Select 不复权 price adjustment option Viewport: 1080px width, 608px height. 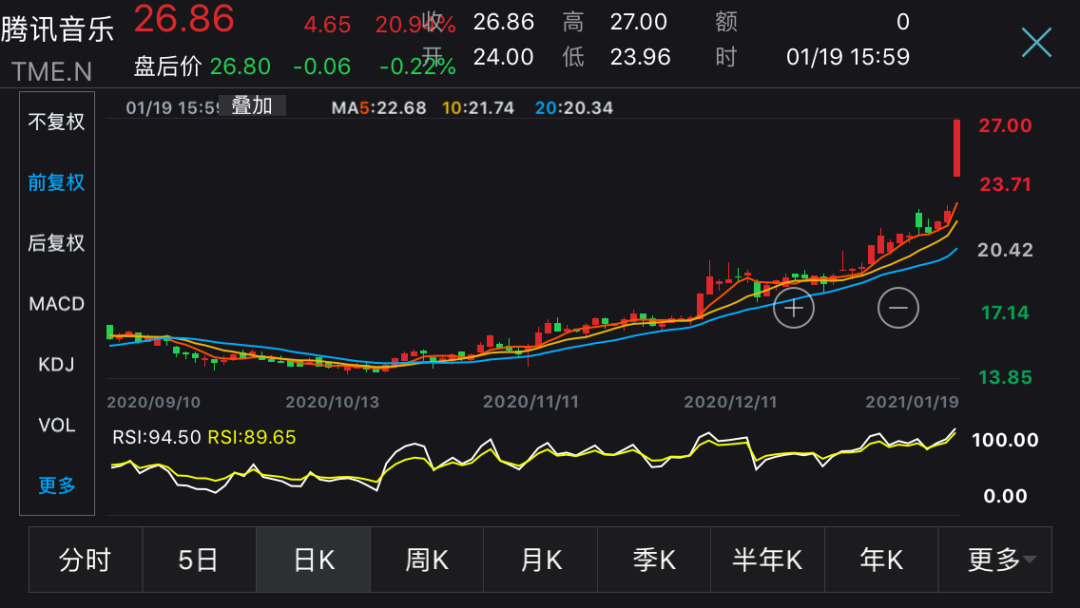56,122
